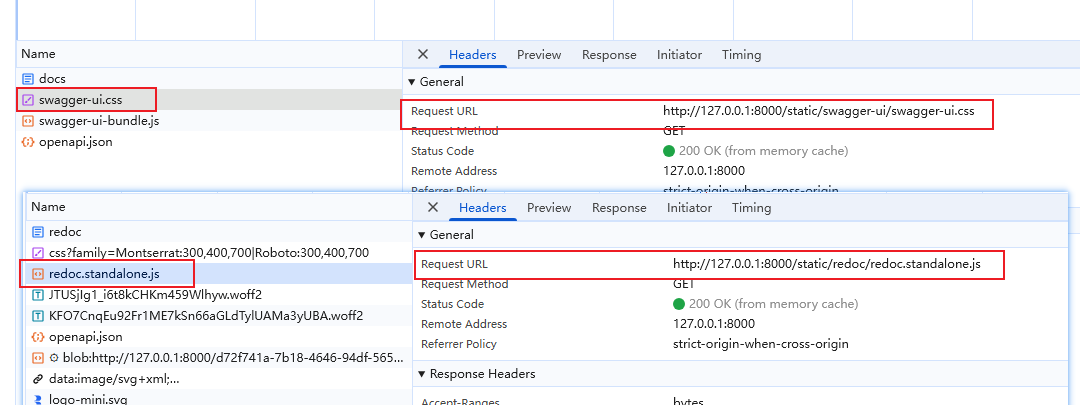
Task: Click font icon beside JTUSjIg1 woff2 file
Action: coord(38,295)
